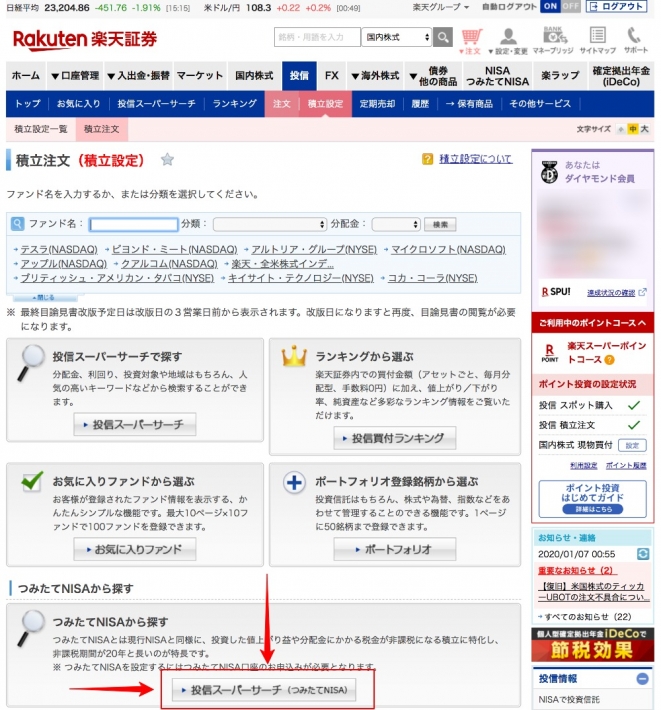Open 重要なお知らせ (2) link
661x710 pixels.
click(575, 571)
